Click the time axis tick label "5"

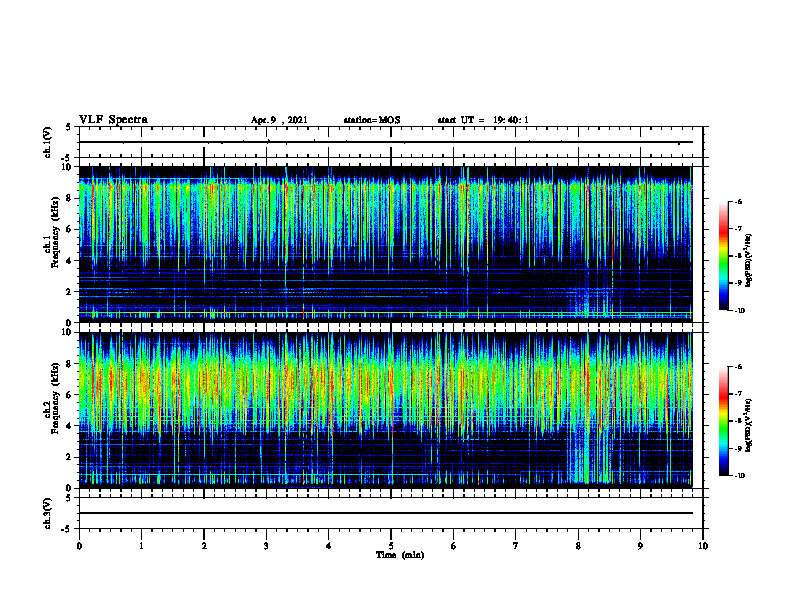(x=391, y=546)
